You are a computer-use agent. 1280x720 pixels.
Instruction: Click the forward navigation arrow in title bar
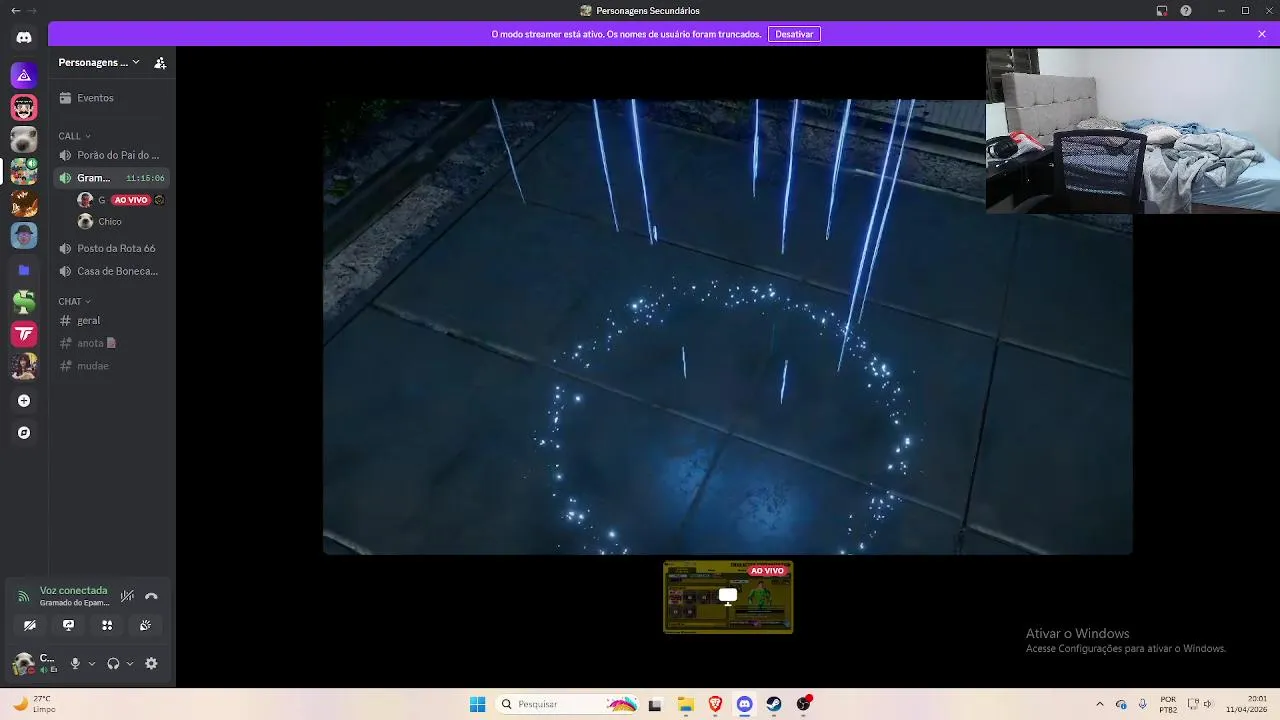tap(32, 11)
